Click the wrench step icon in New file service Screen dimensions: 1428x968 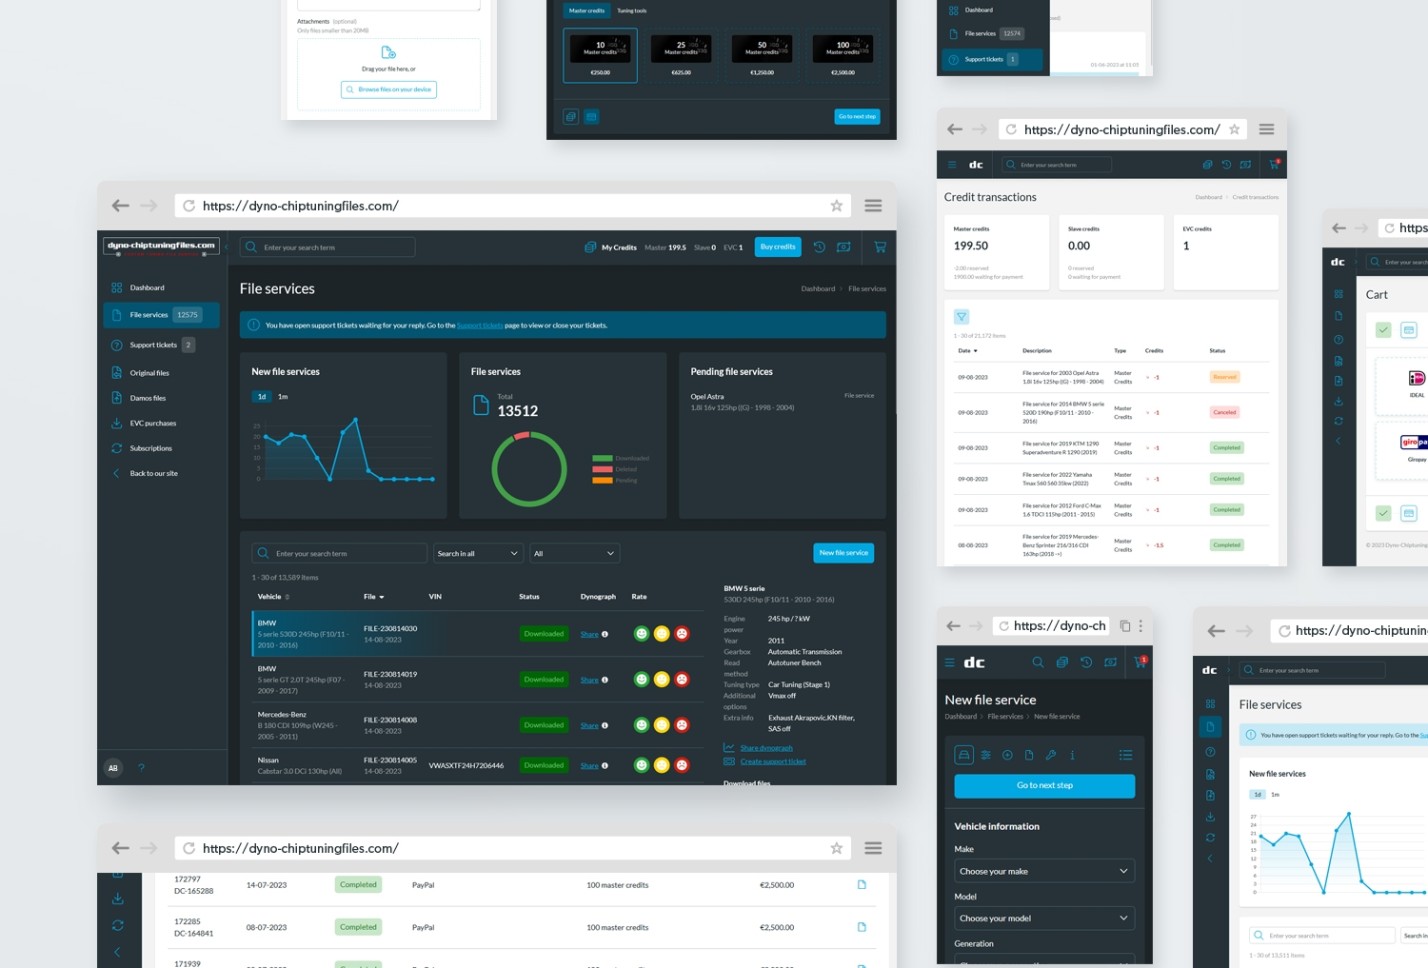(x=1050, y=755)
